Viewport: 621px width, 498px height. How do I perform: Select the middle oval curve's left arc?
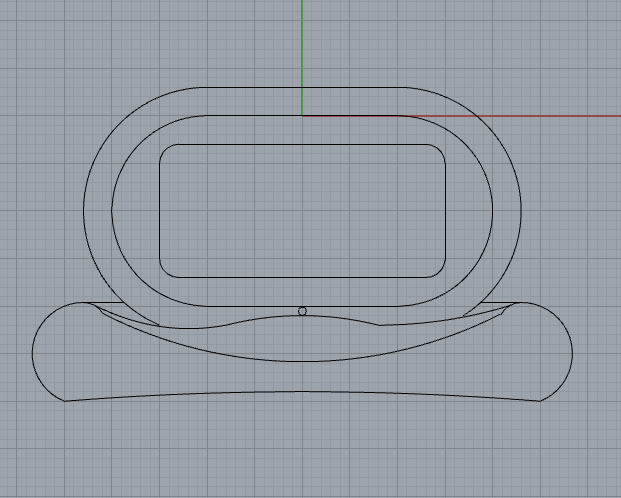point(111,210)
